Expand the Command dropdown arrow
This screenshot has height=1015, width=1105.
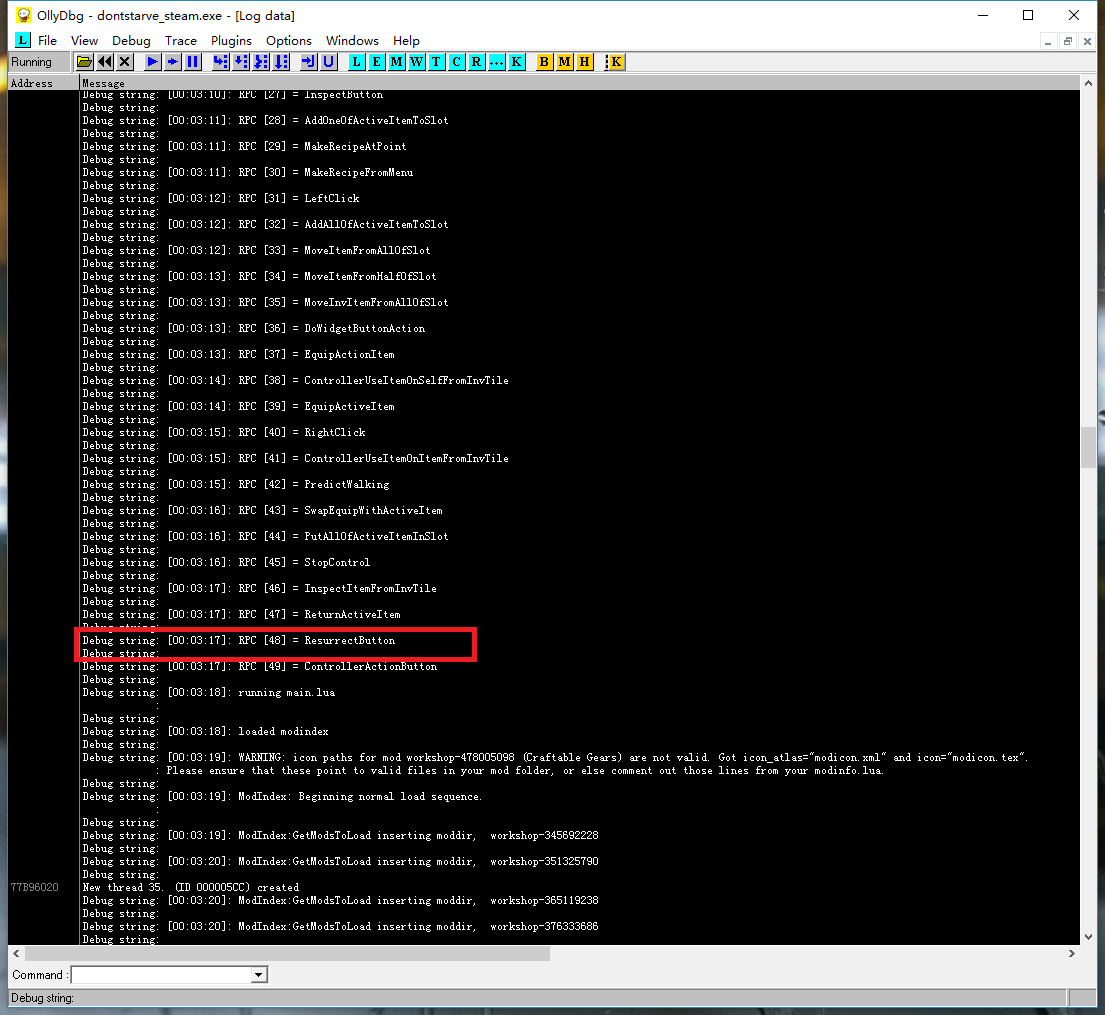(x=259, y=975)
